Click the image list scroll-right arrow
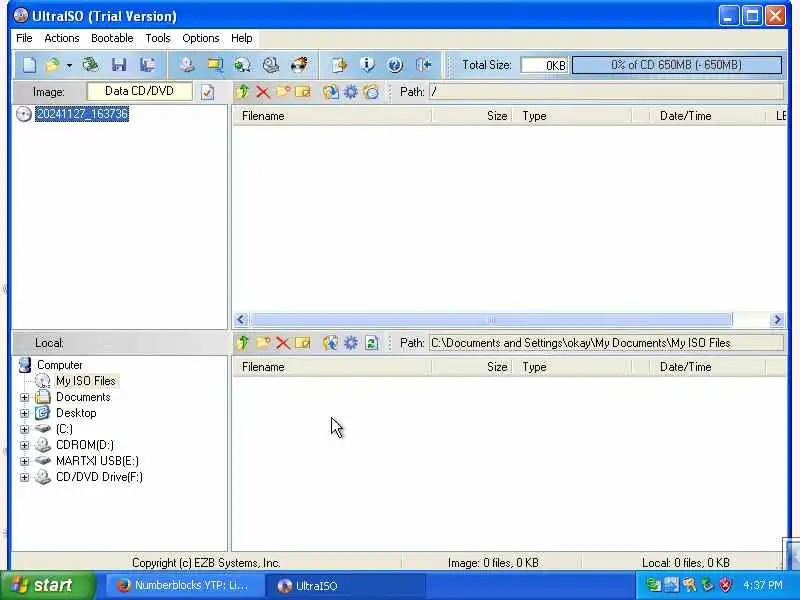Screen dimensions: 800x600 [777, 320]
